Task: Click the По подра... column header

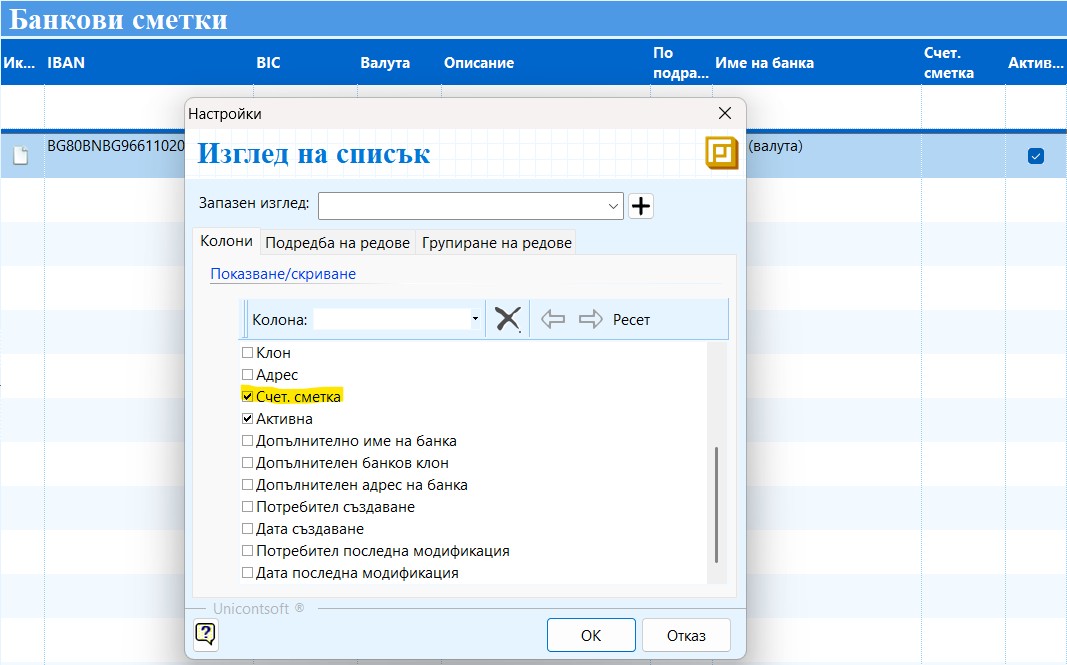Action: [680, 63]
